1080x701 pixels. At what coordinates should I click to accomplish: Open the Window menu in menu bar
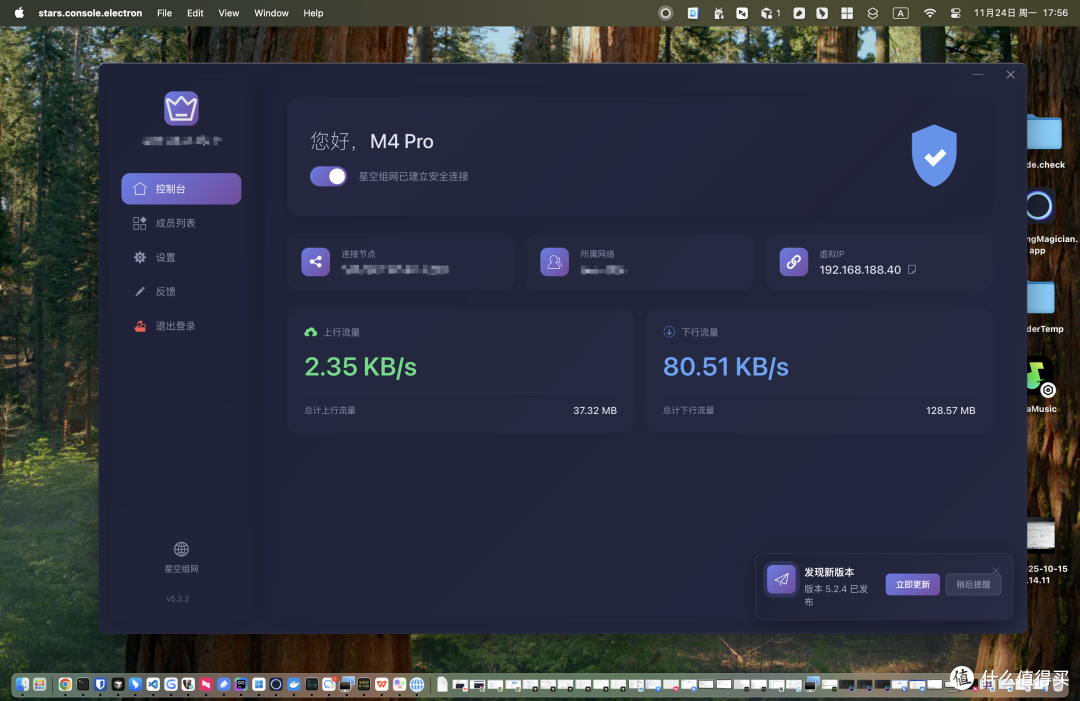tap(271, 13)
